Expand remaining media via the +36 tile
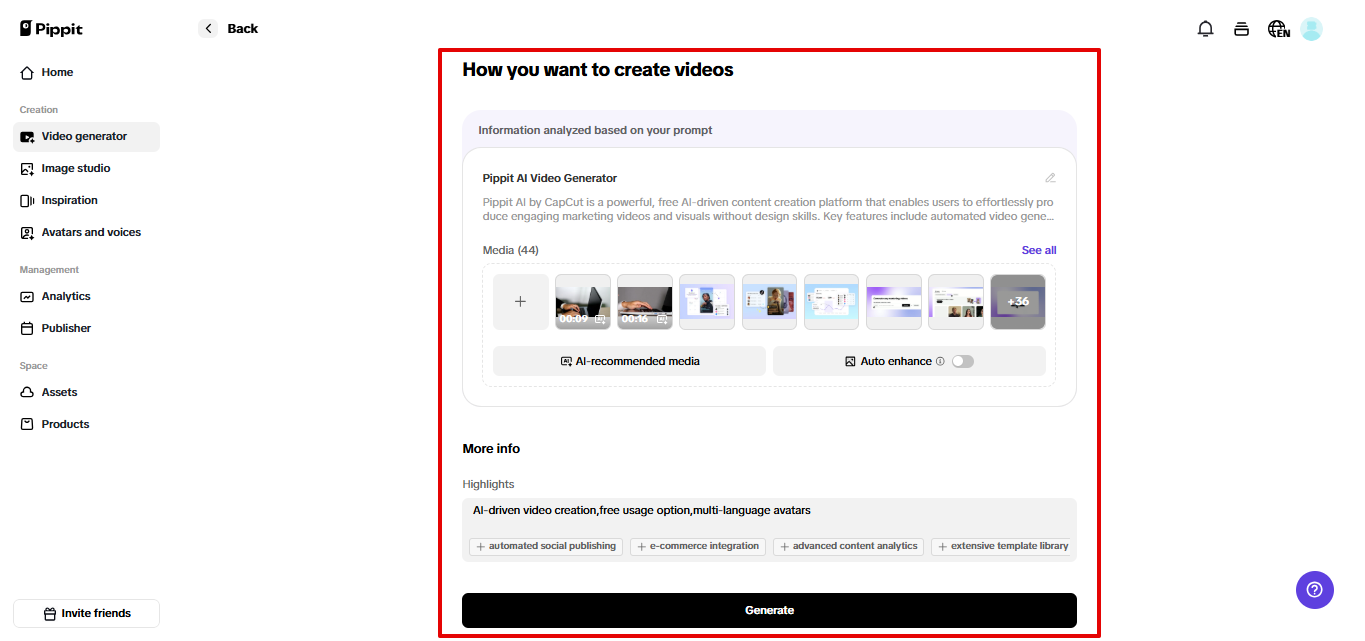This screenshot has width=1365, height=641. tap(1017, 301)
